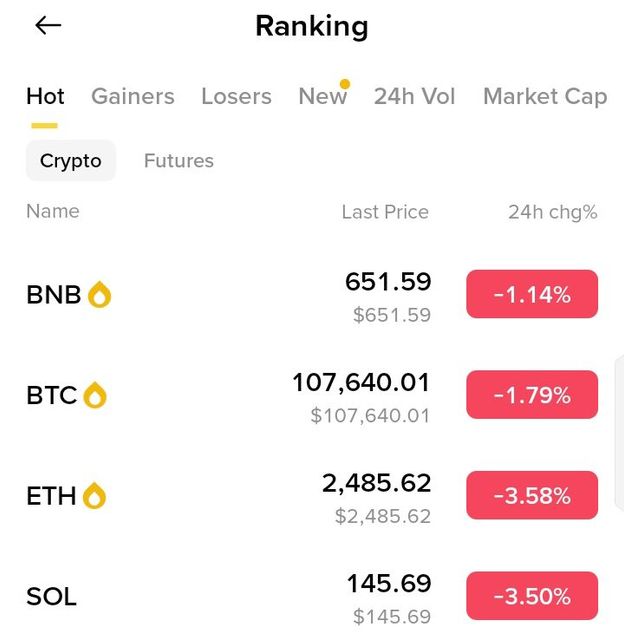
Task: Tap the back arrow icon
Action: [x=48, y=26]
